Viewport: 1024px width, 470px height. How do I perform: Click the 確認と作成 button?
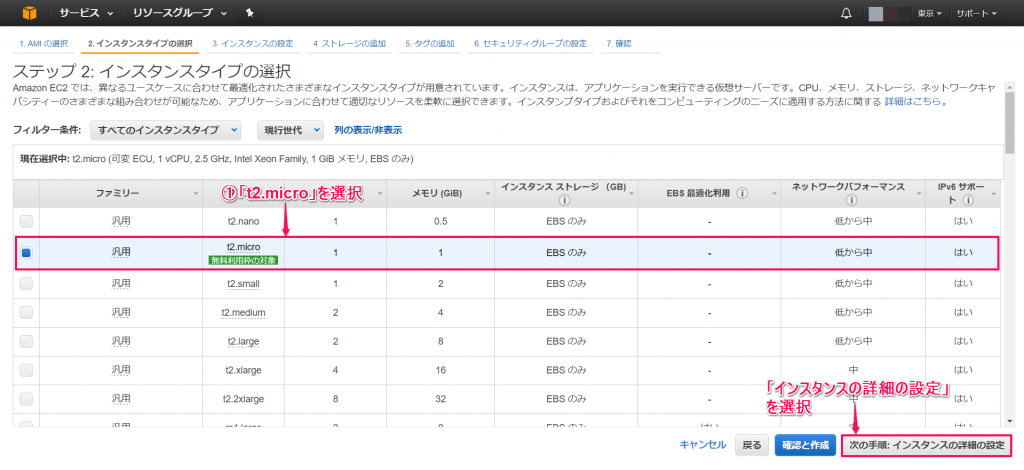coord(805,445)
